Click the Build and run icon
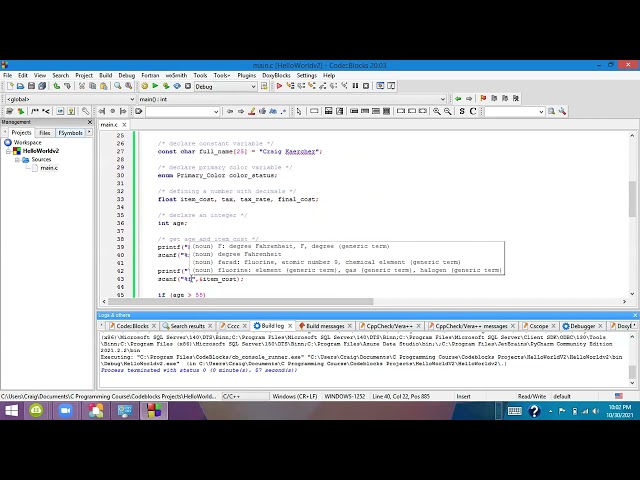This screenshot has height=480, width=640. (x=166, y=86)
